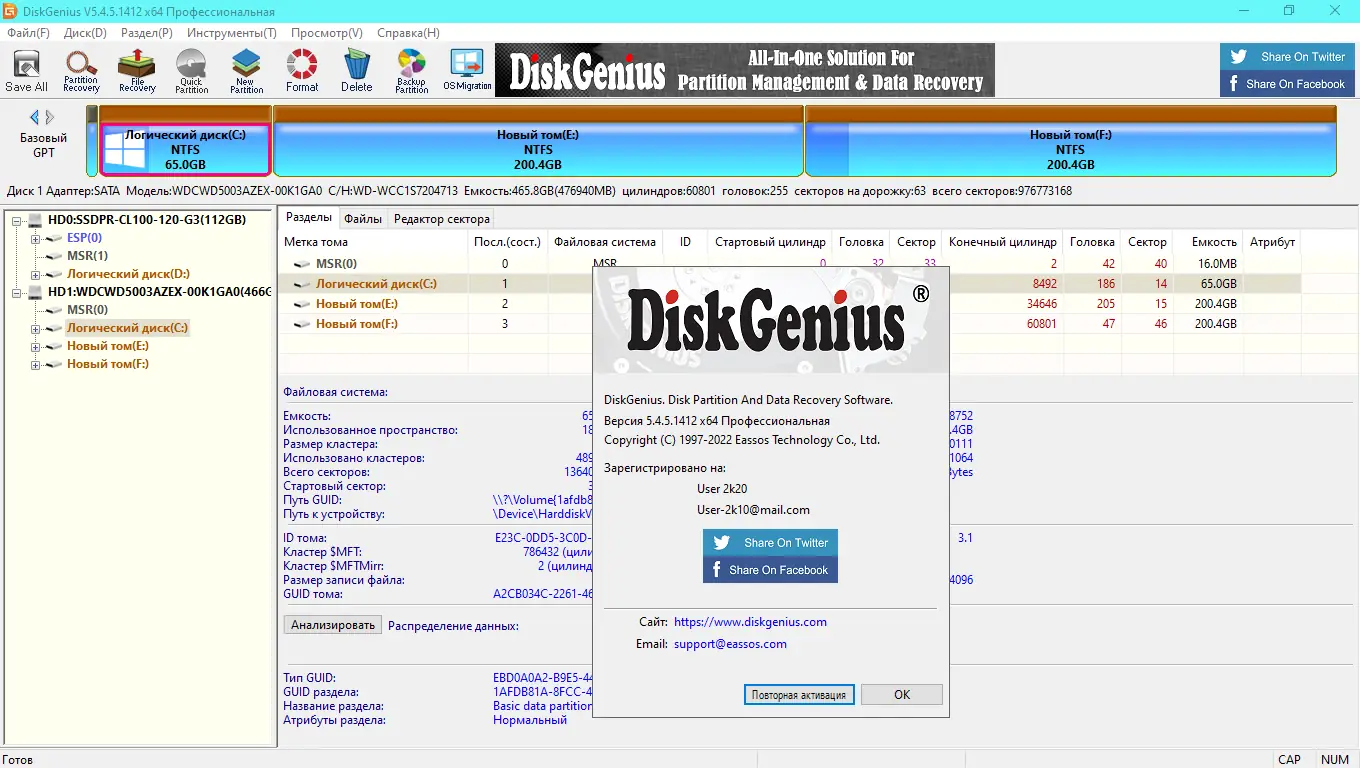
Task: Expand Логический диск(C:) in the tree
Action: [35, 328]
